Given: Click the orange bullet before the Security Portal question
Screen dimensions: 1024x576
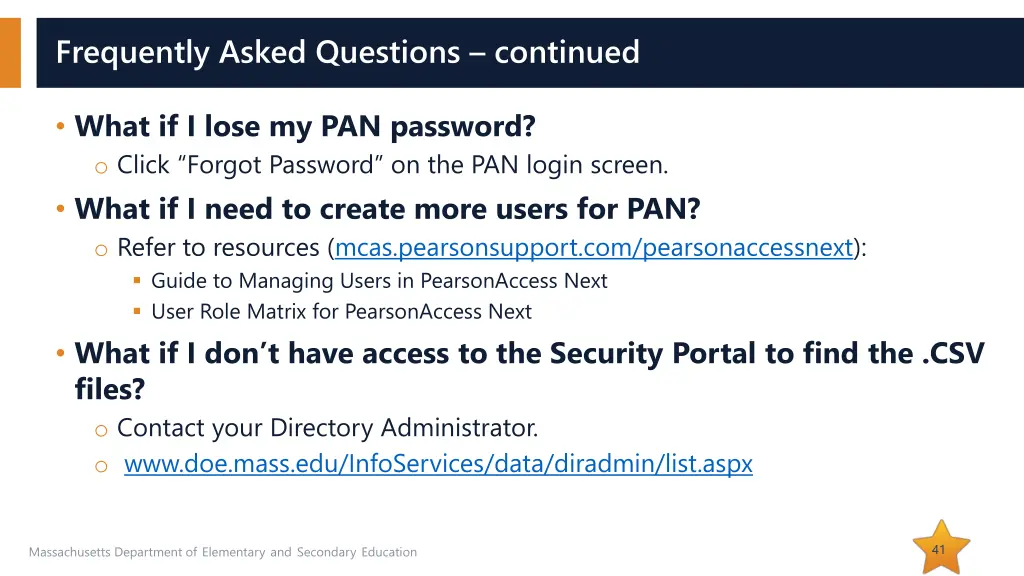Looking at the screenshot, I should click(61, 353).
